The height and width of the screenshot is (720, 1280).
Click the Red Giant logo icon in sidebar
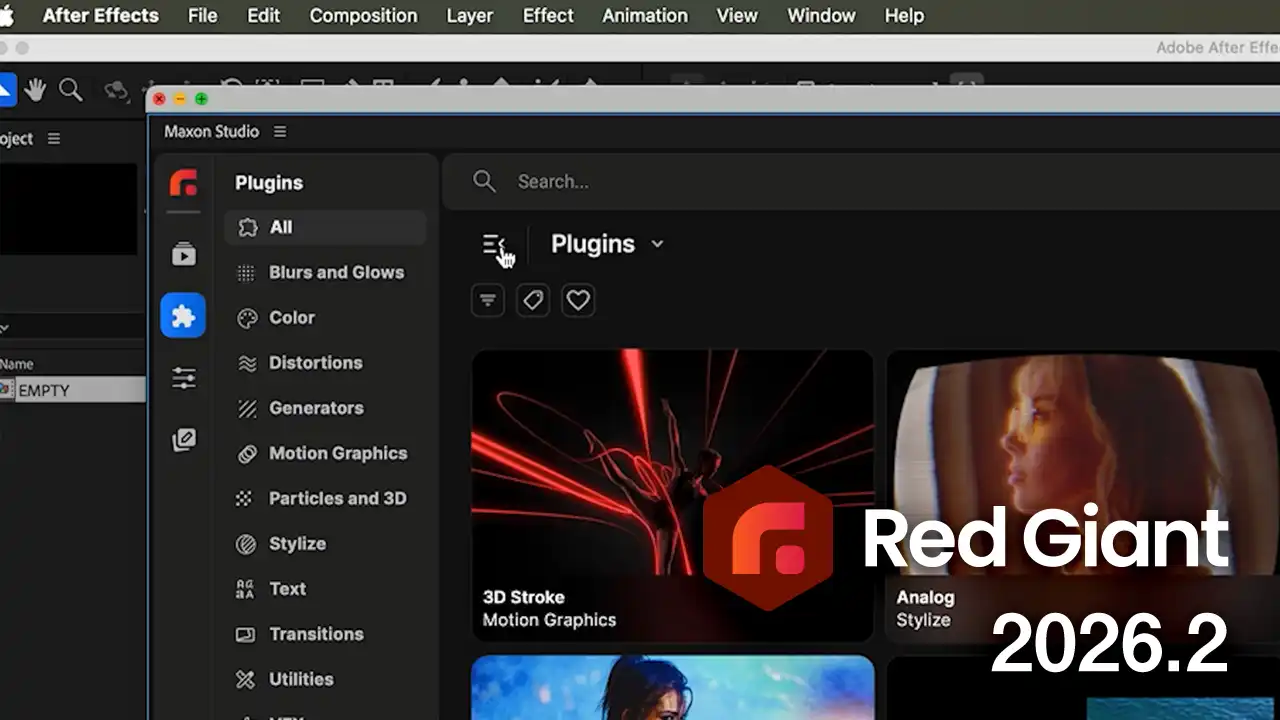pyautogui.click(x=183, y=183)
